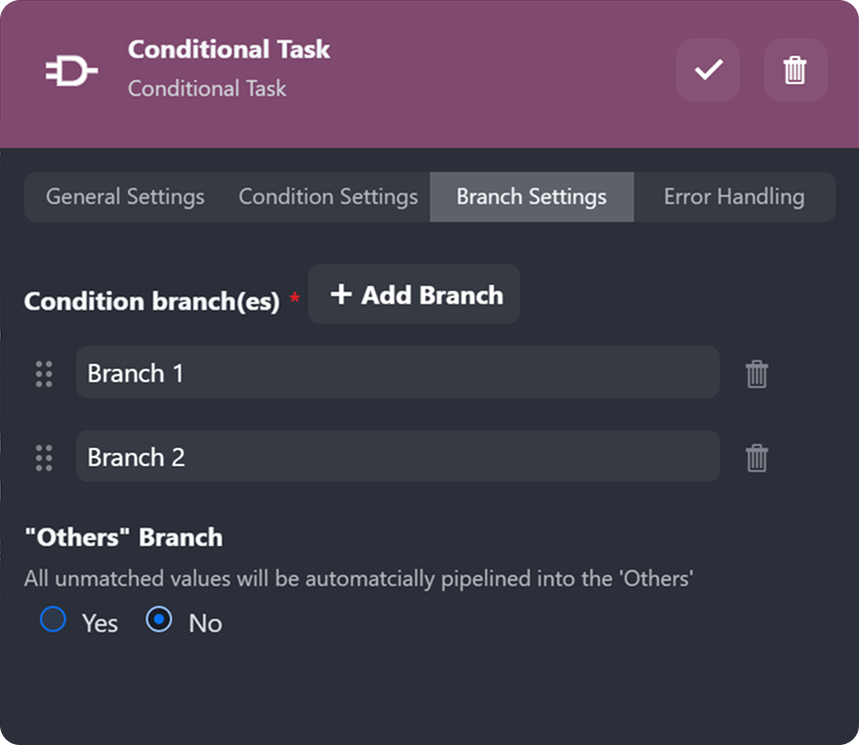The width and height of the screenshot is (859, 745).
Task: Go to the Error Handling tab
Action: [x=734, y=197]
